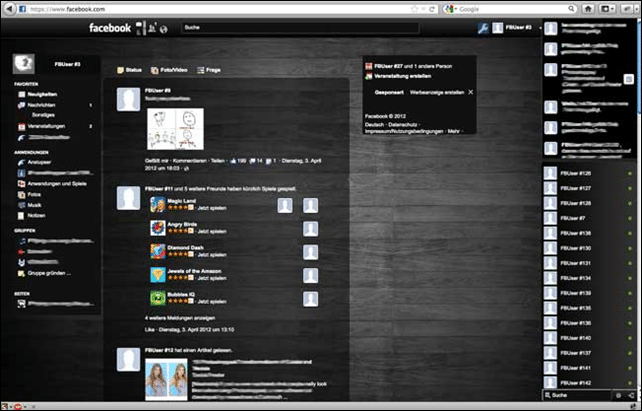The width and height of the screenshot is (642, 411).
Task: Click the Diamond Dash game icon
Action: click(x=158, y=251)
